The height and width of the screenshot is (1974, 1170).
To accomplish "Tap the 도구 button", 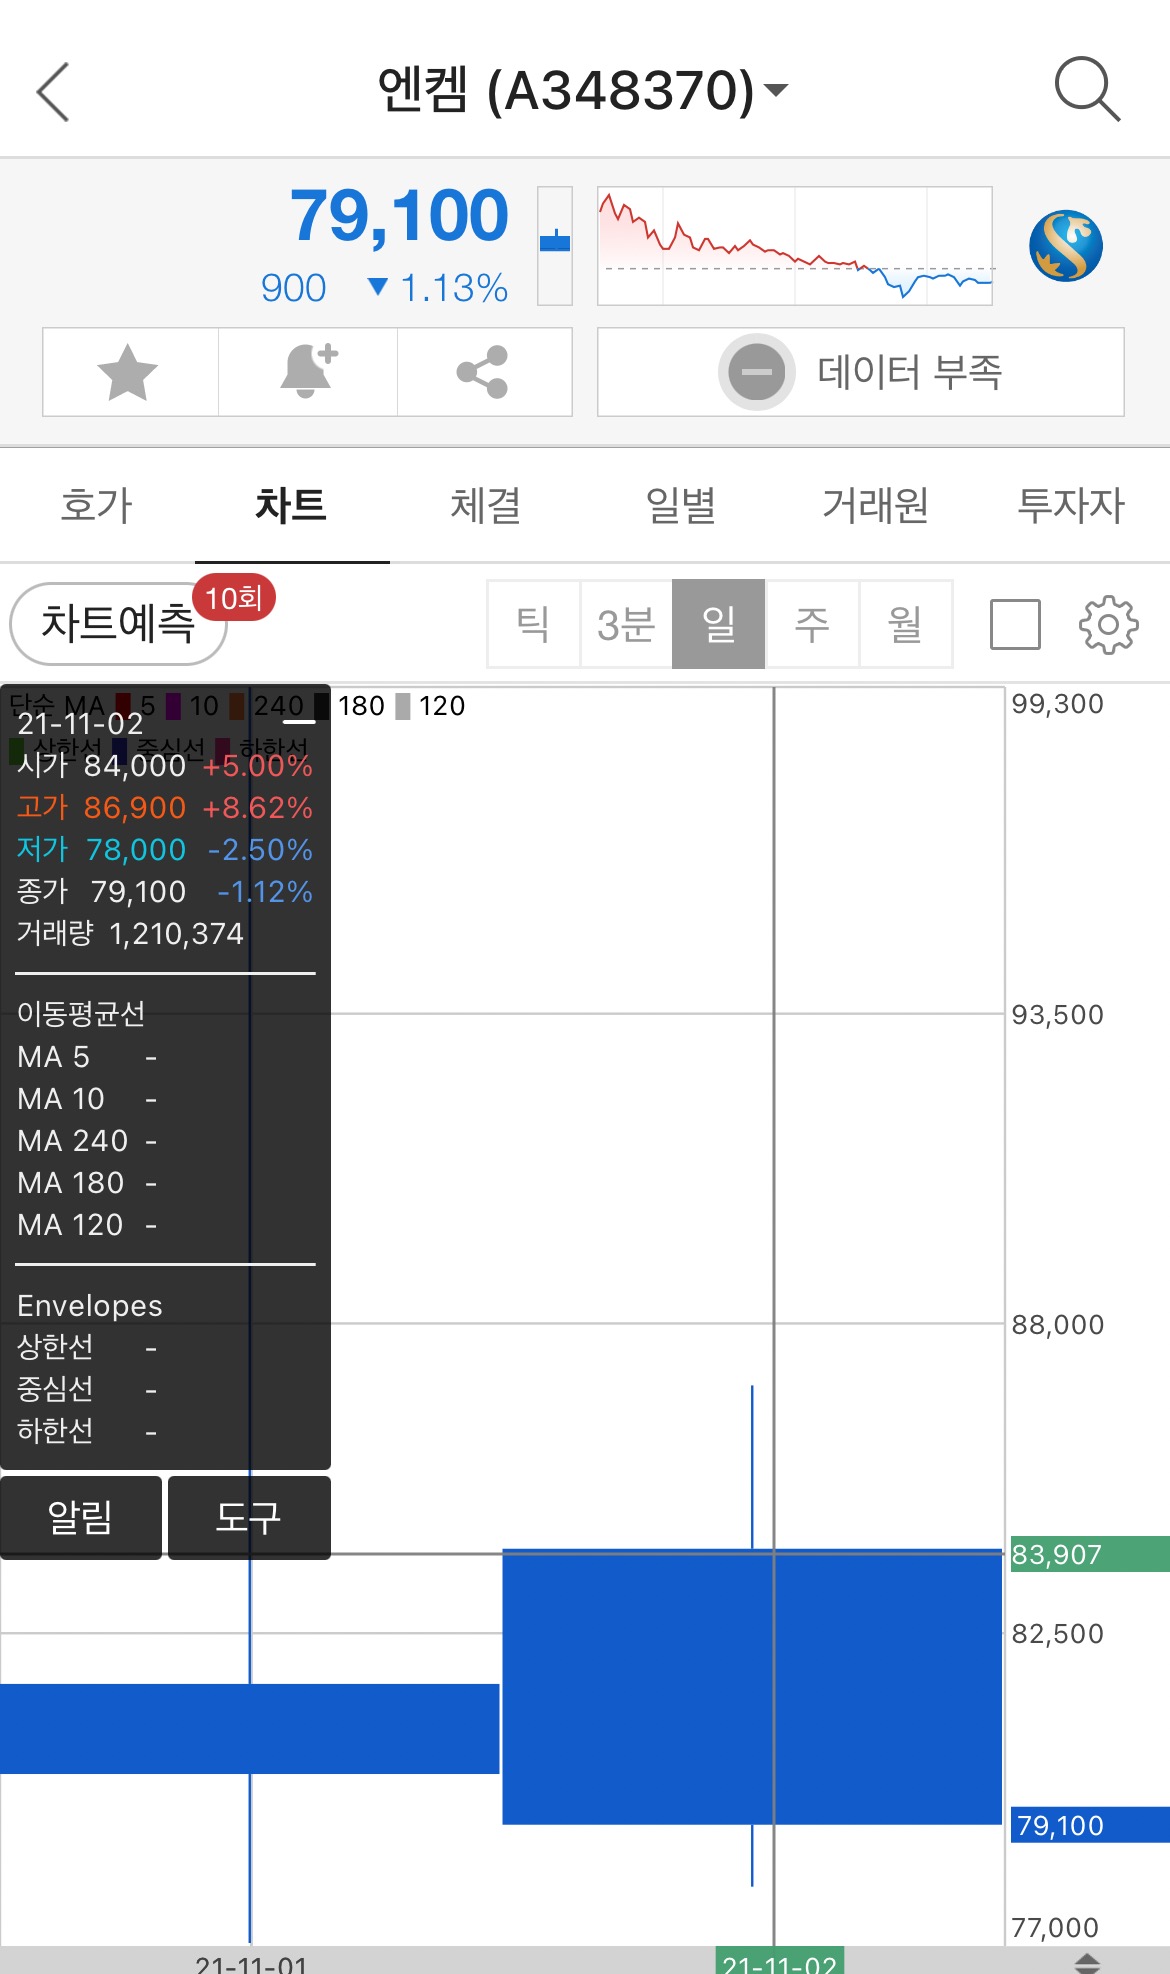I will point(249,1517).
